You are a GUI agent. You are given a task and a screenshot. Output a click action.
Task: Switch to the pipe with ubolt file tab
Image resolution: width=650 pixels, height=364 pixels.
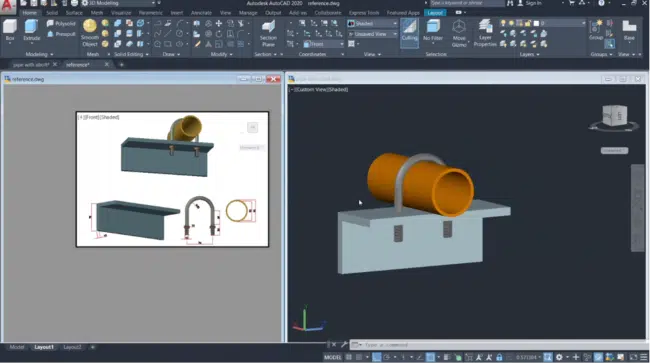click(x=31, y=65)
